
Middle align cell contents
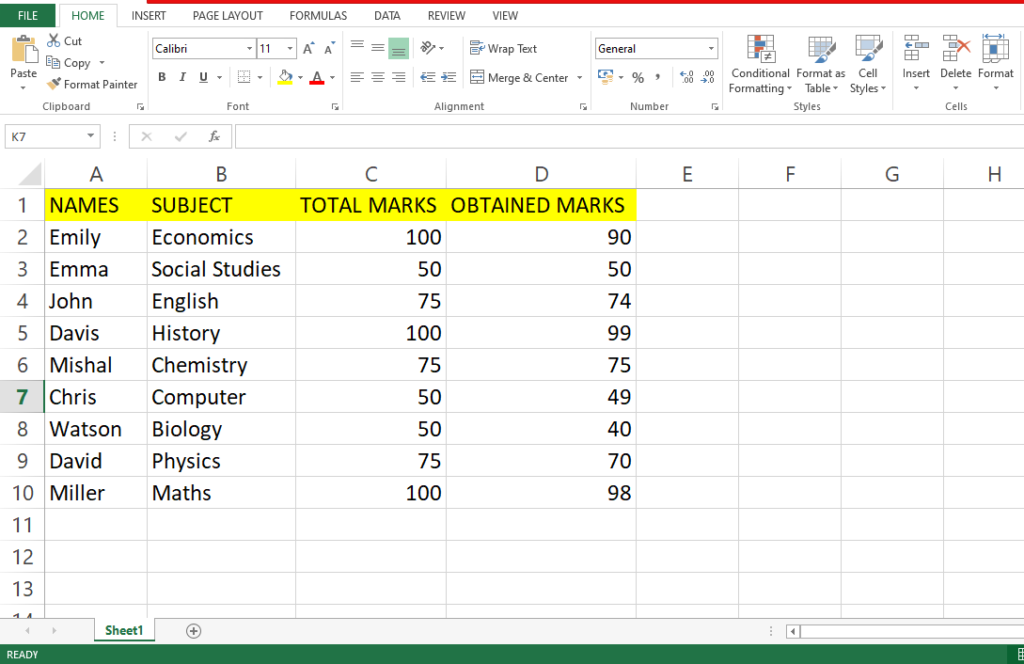377,48
